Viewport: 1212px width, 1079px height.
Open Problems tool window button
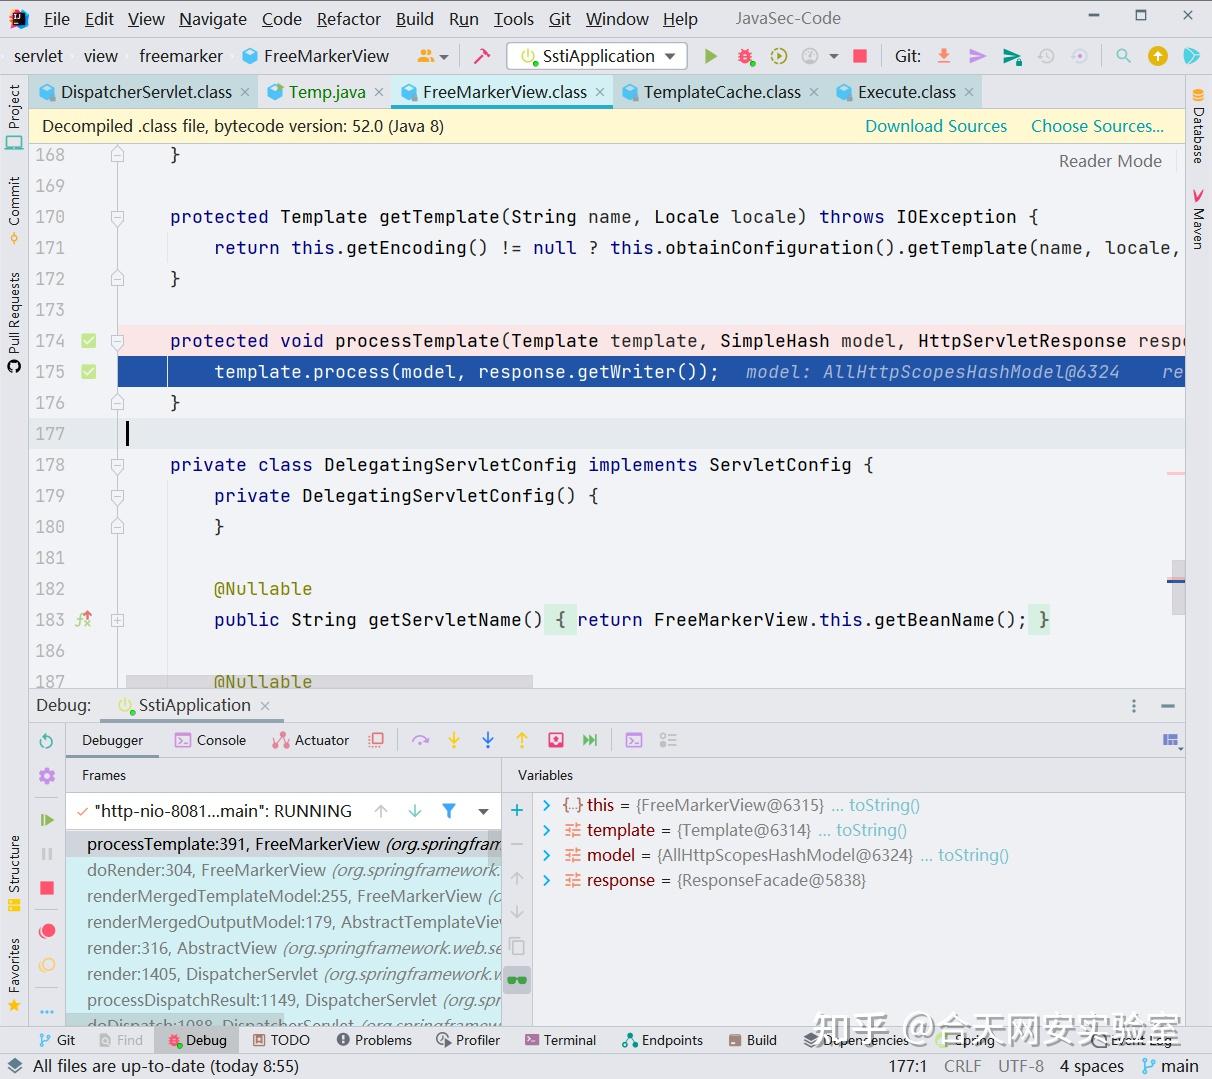point(374,1040)
